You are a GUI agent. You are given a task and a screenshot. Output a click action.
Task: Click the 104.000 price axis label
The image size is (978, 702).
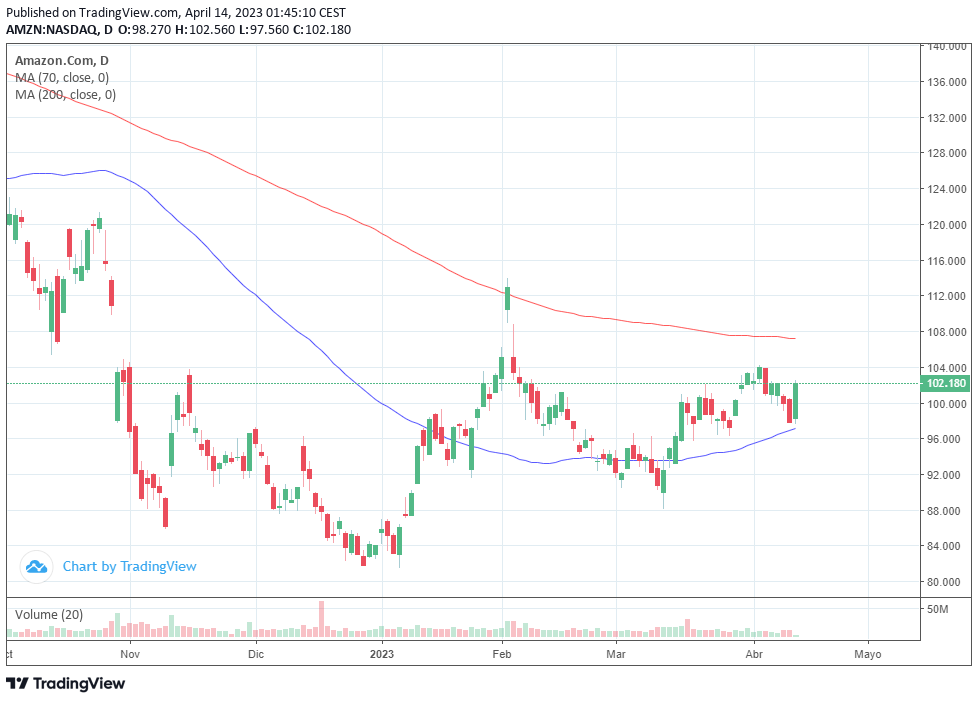pos(947,368)
